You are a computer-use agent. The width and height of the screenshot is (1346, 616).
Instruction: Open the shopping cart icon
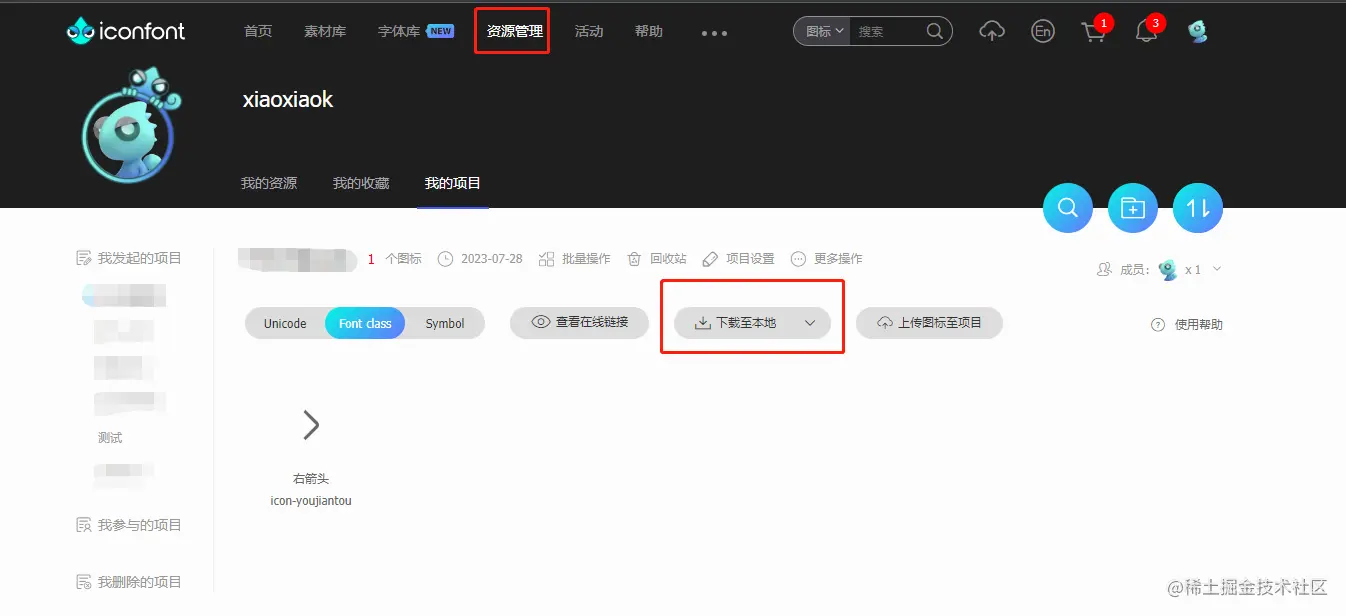[x=1093, y=32]
